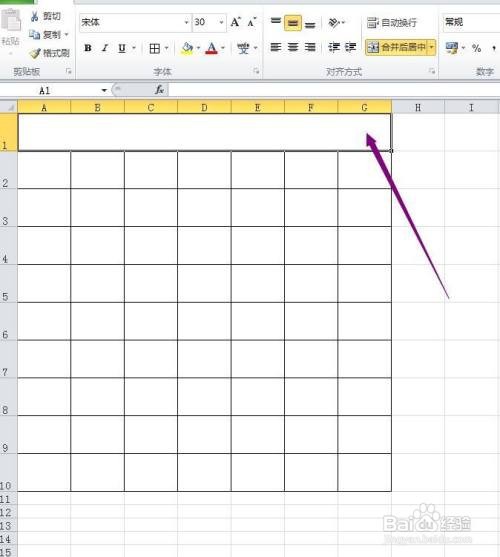The image size is (500, 557).
Task: Open the font size dropdown showing 30
Action: (x=222, y=22)
